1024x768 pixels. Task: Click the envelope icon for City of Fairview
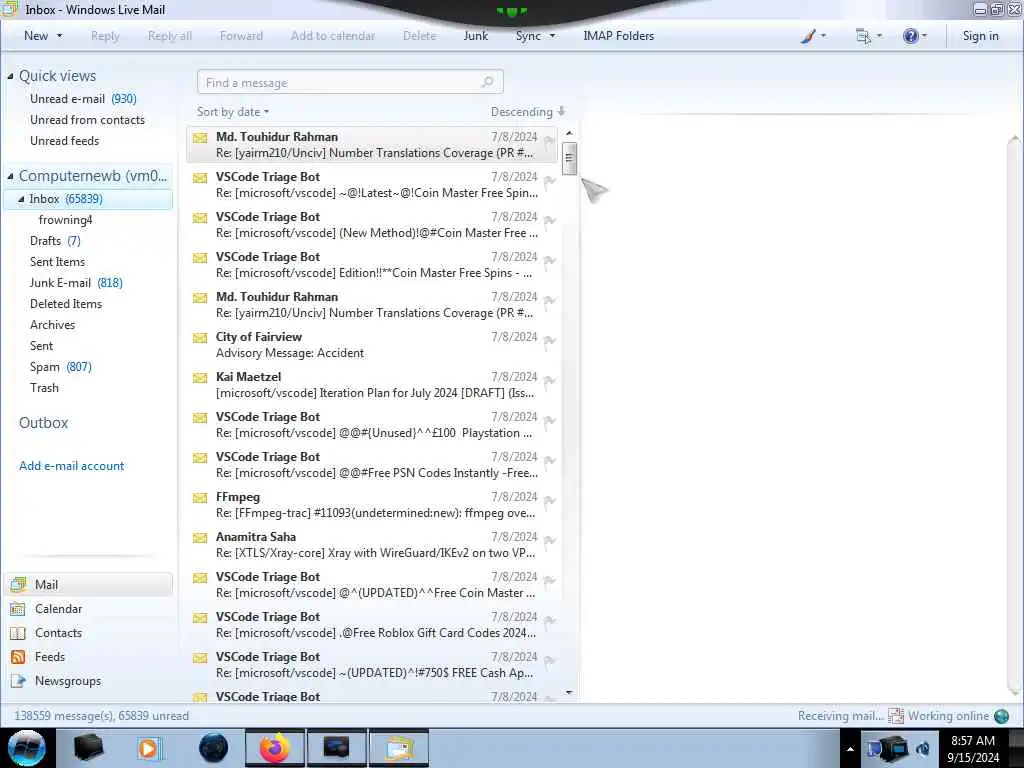tap(200, 338)
